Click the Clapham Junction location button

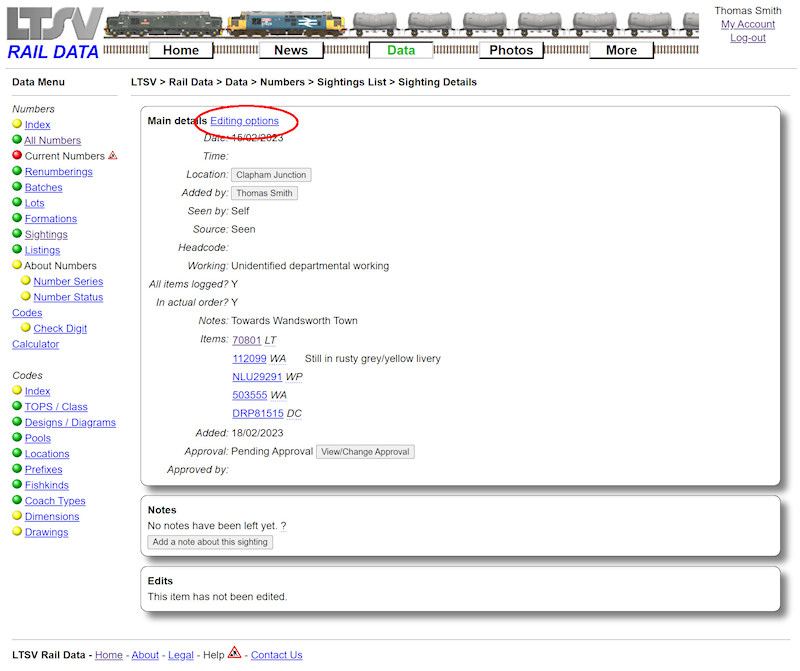click(270, 174)
